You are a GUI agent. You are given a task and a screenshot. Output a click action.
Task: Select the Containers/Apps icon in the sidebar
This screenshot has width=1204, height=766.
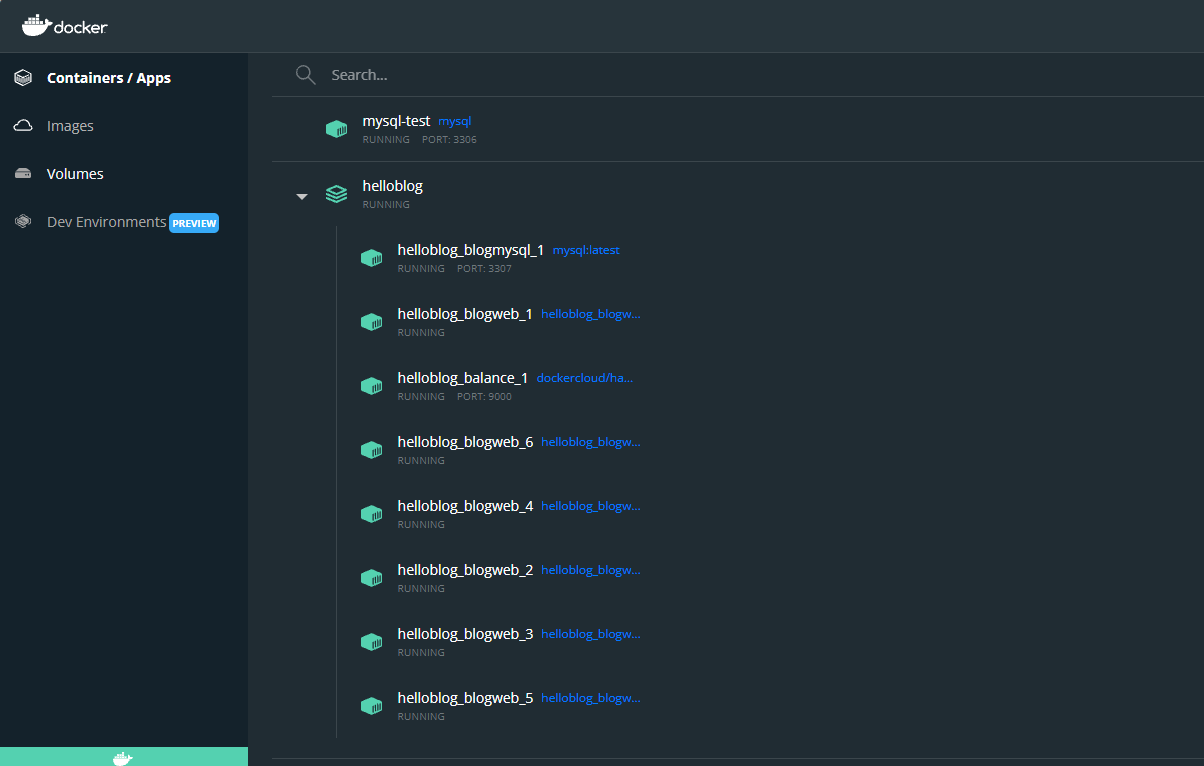pos(22,77)
